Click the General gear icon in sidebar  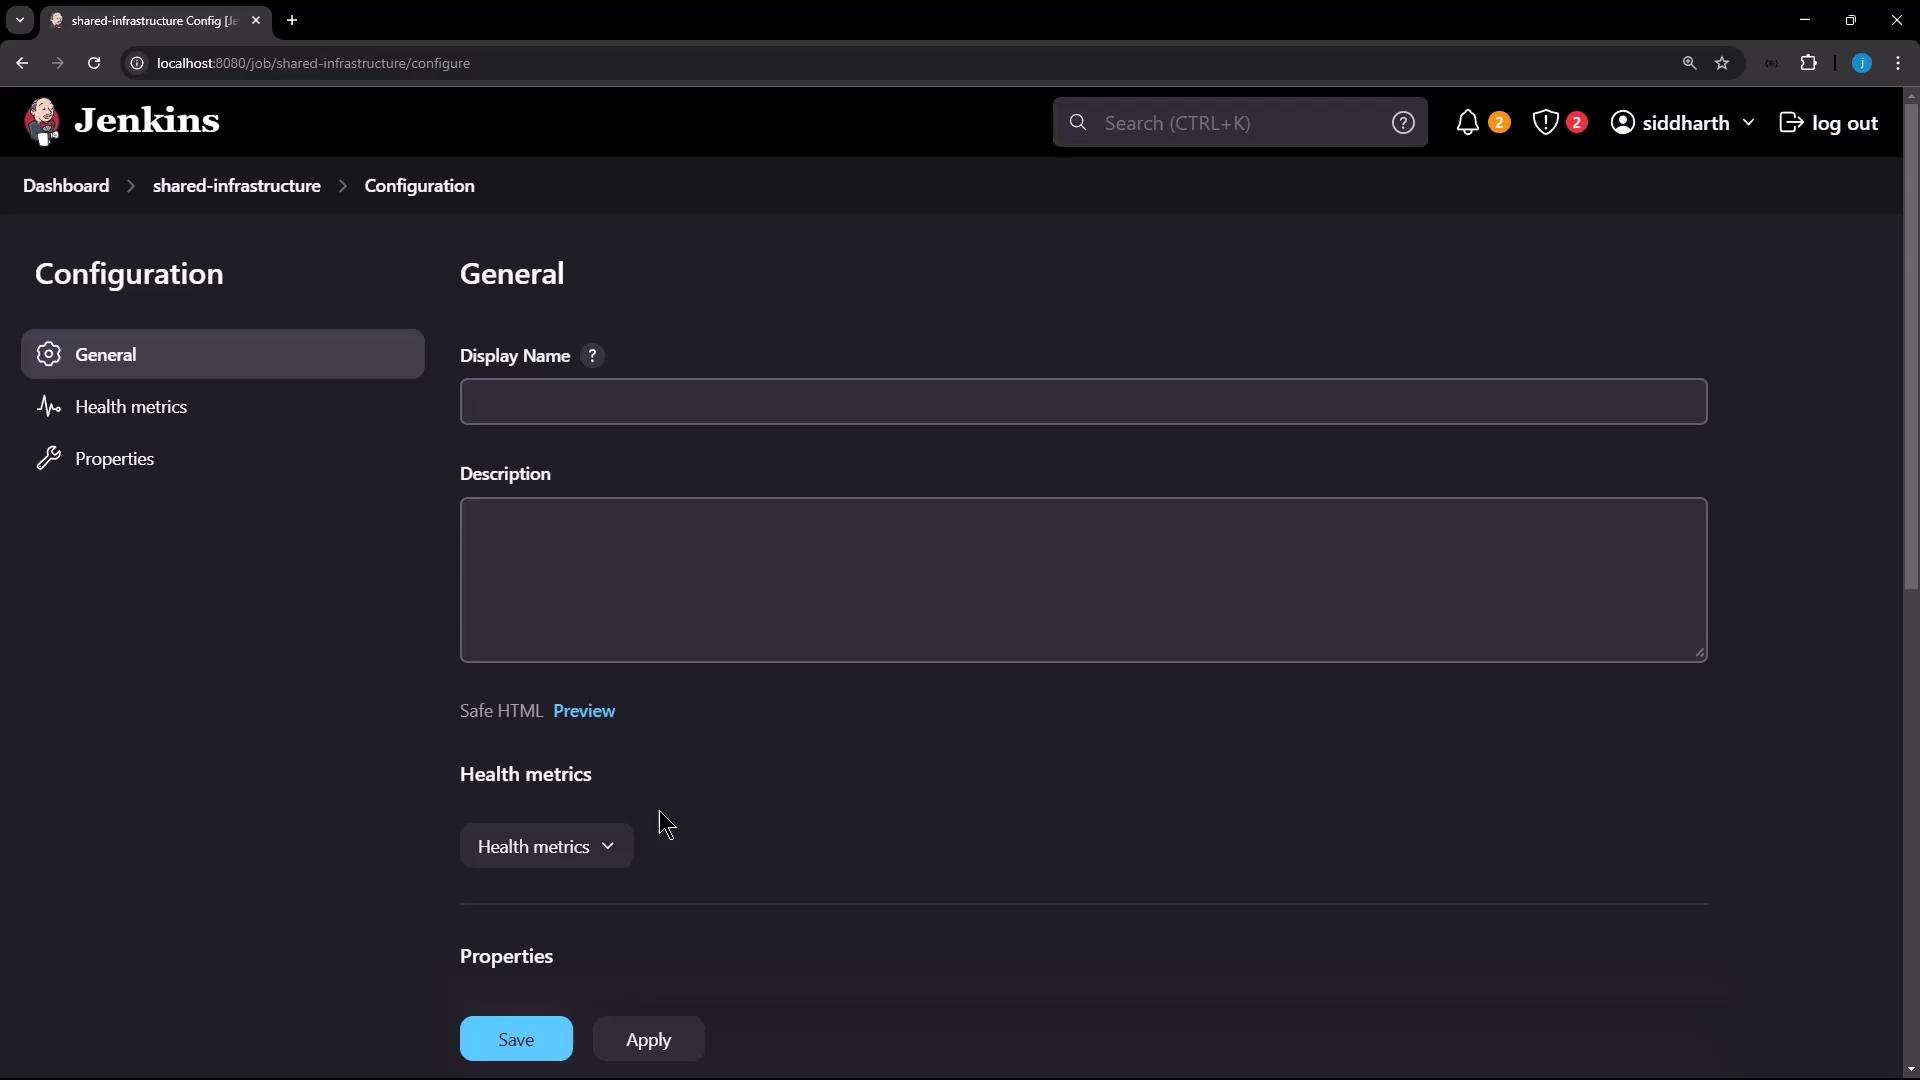(x=48, y=354)
